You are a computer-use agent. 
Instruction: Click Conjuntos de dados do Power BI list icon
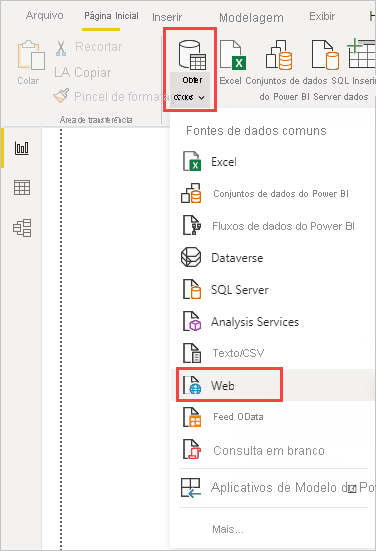[x=191, y=193]
